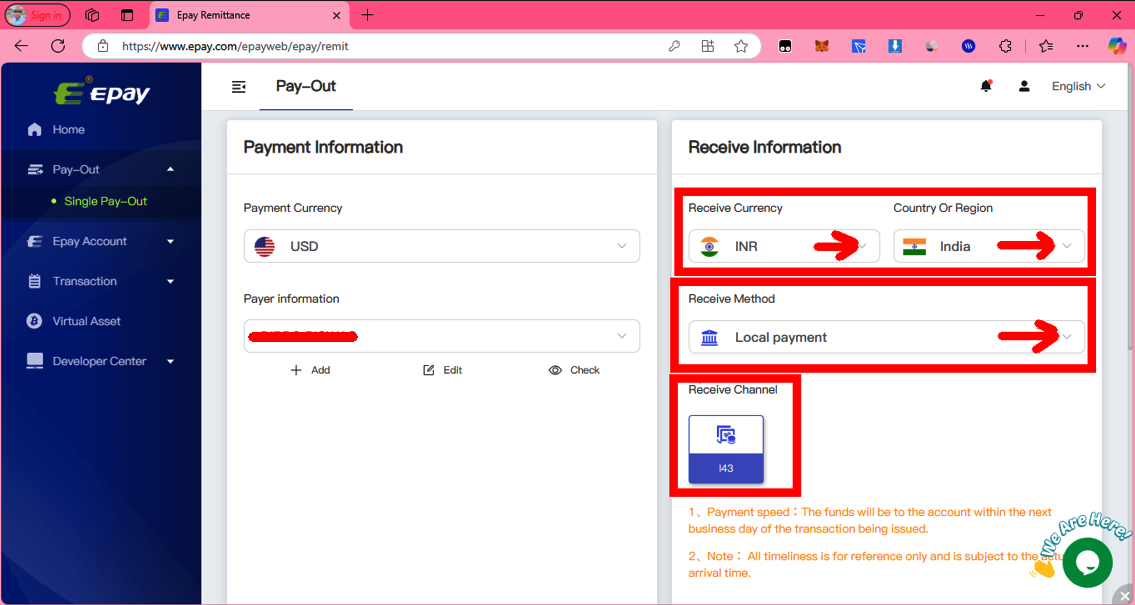Open a new browser tab
The width and height of the screenshot is (1135, 605).
368,14
